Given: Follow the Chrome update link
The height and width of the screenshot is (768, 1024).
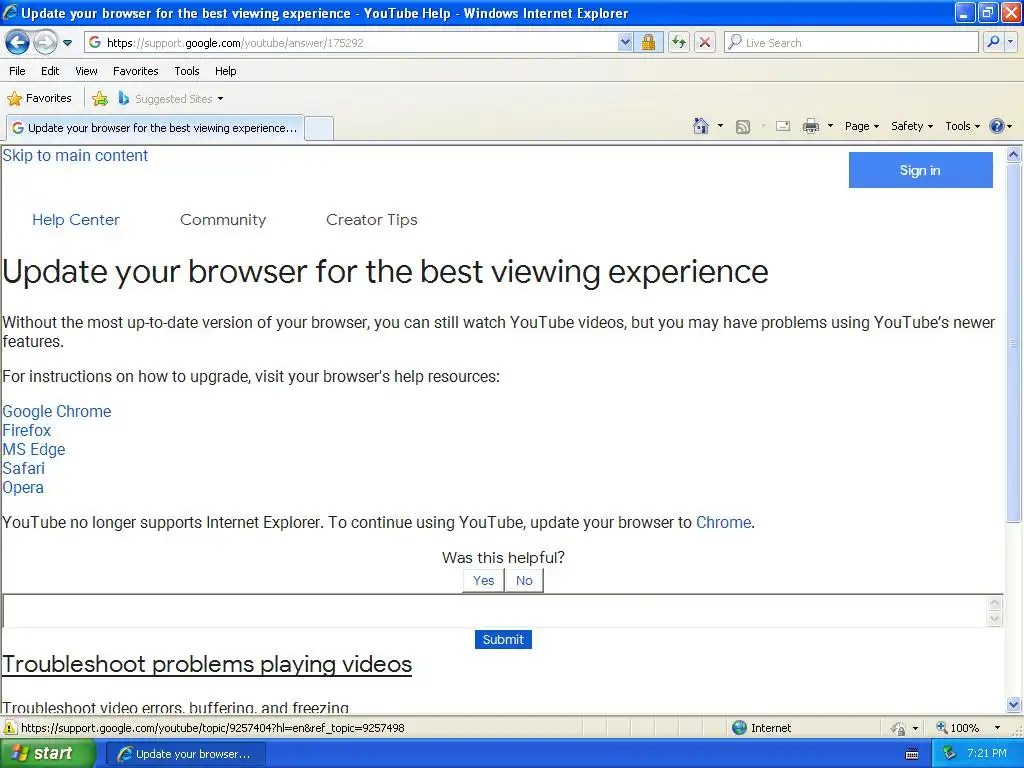Looking at the screenshot, I should pos(723,522).
